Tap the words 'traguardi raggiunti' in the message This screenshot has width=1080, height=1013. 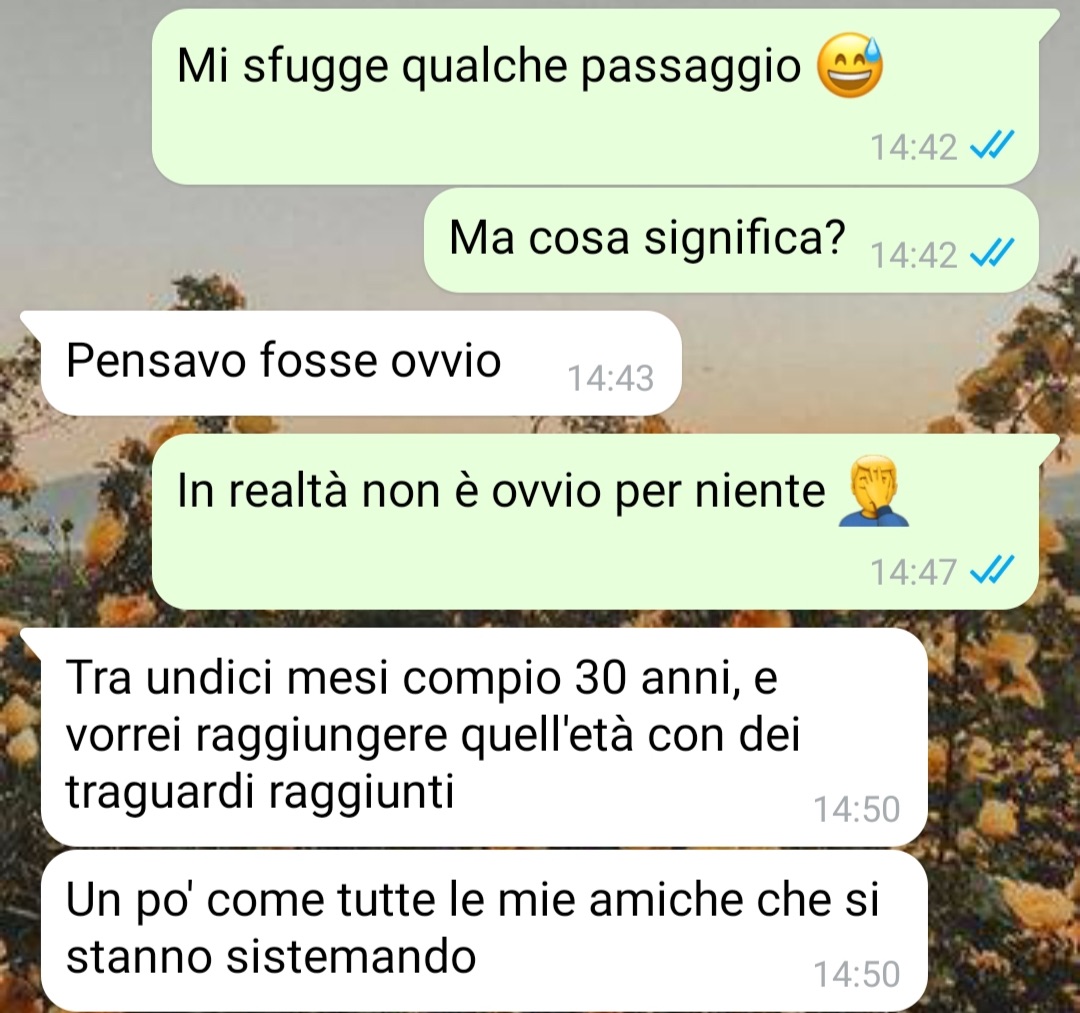tap(260, 793)
